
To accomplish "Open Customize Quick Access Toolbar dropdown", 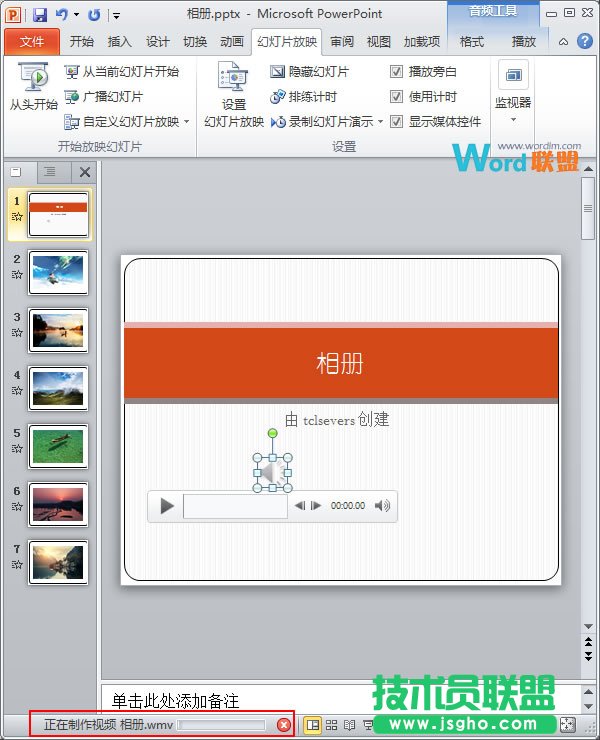I will 116,16.
